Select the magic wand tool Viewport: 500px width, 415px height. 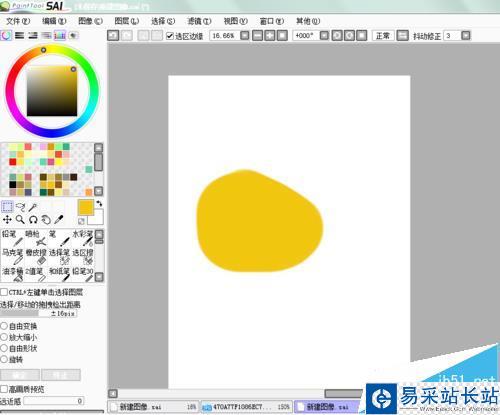point(32,207)
